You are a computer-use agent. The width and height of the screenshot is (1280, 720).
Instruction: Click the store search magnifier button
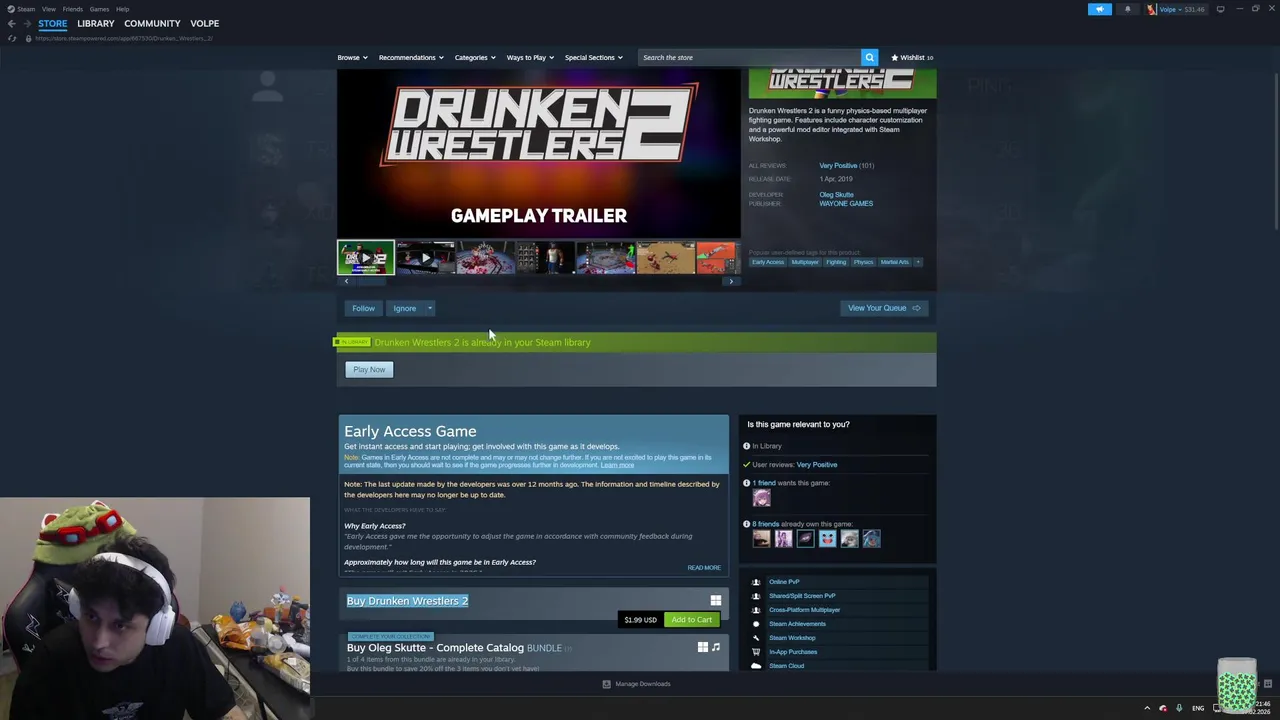pyautogui.click(x=869, y=57)
